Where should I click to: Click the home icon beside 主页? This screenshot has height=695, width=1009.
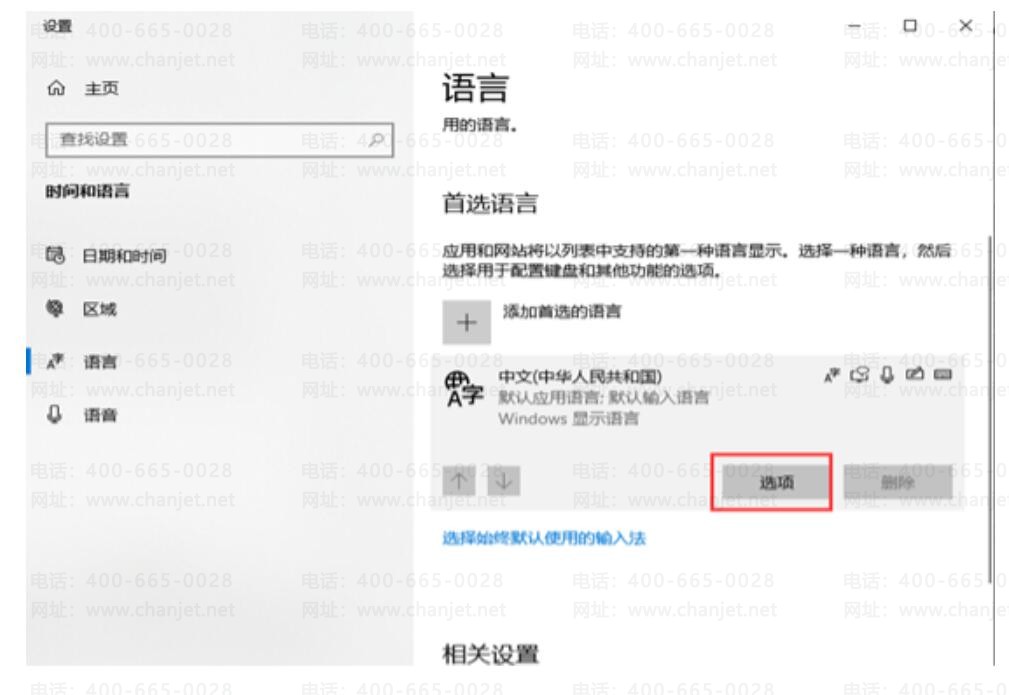(56, 88)
